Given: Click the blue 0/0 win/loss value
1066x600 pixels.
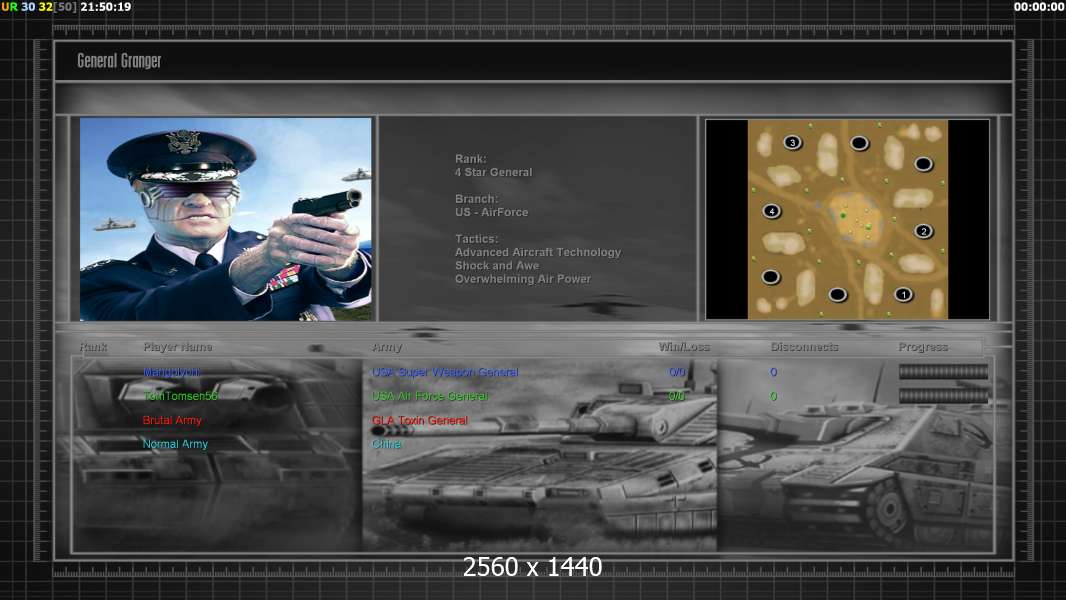Looking at the screenshot, I should point(676,372).
